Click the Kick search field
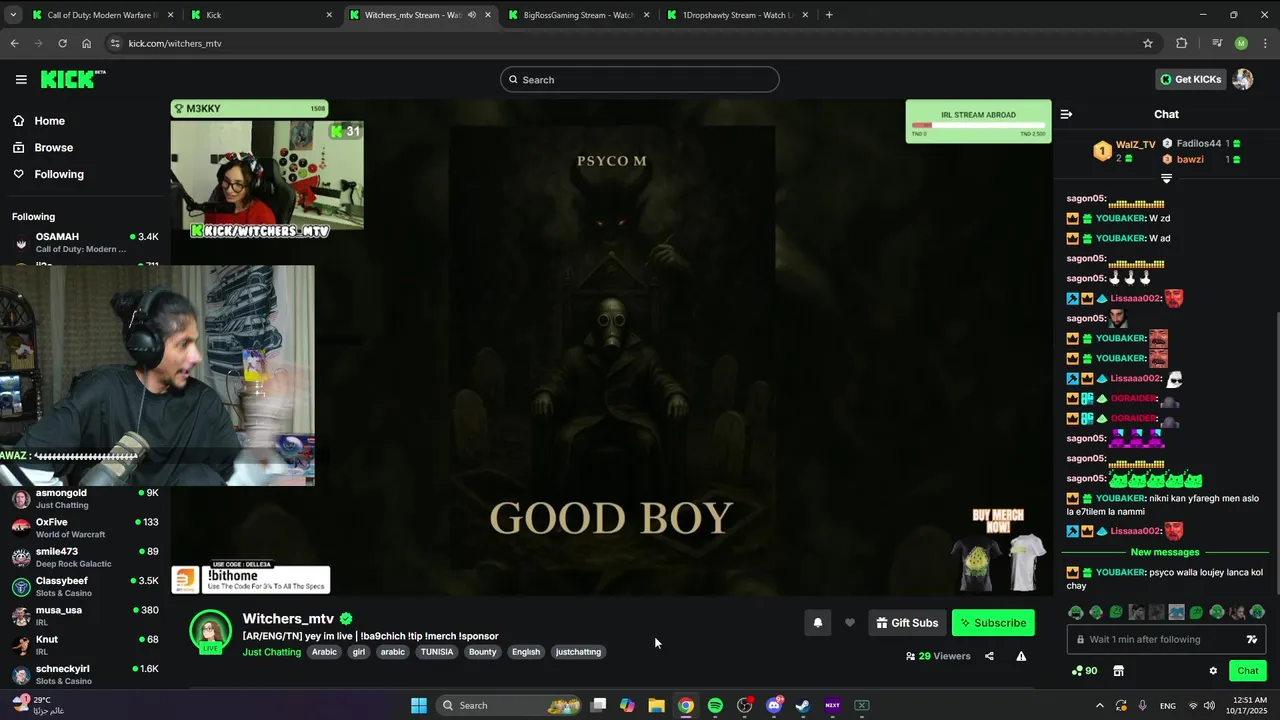The height and width of the screenshot is (720, 1280). pos(640,80)
